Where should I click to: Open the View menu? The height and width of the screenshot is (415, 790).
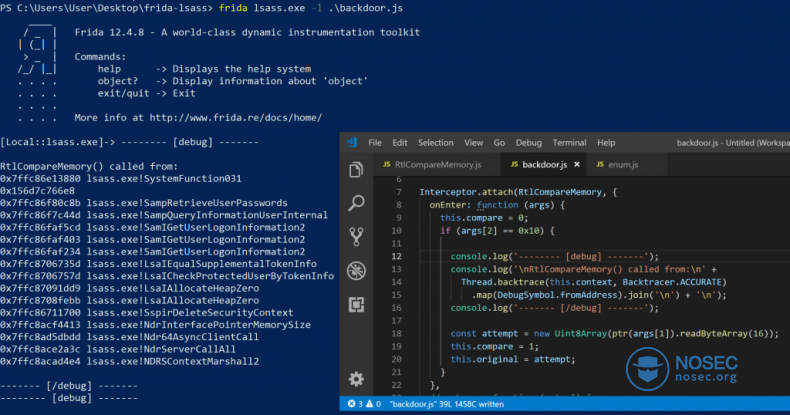(x=473, y=143)
